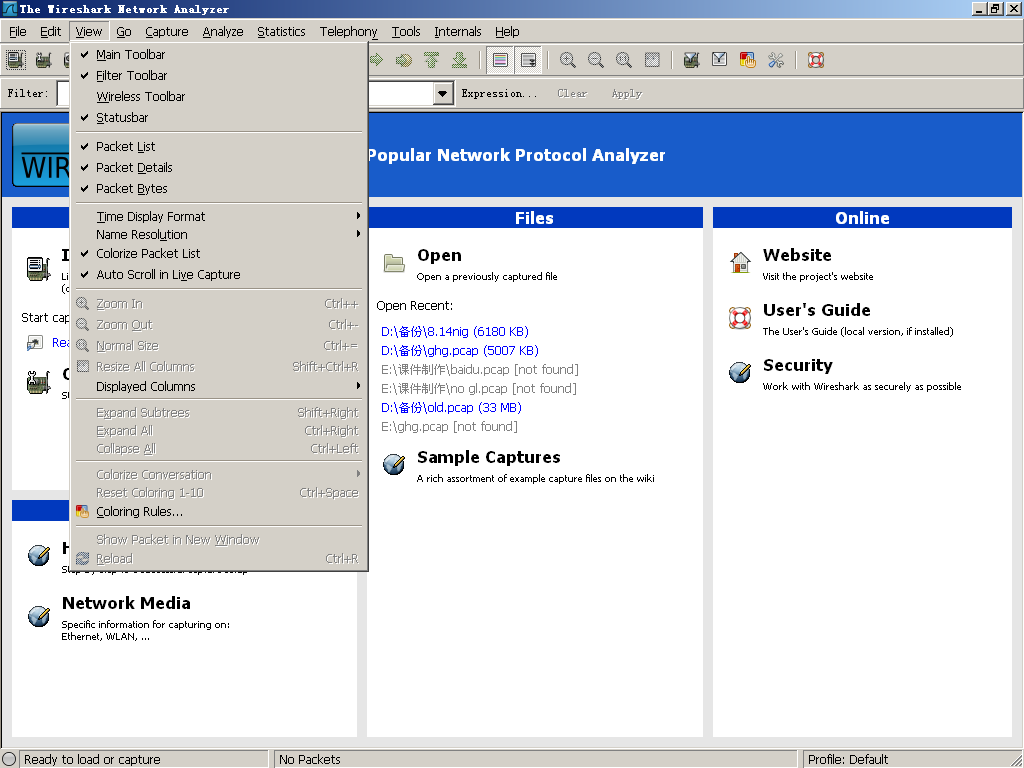This screenshot has height=768, width=1024.
Task: Click the Security heading link
Action: 797,365
